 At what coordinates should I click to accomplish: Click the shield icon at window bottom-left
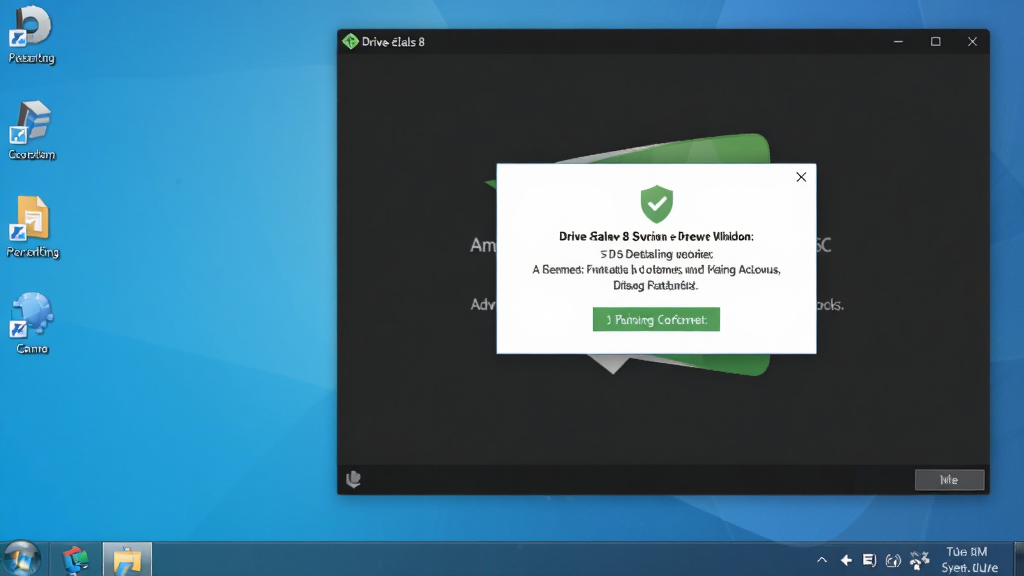[x=353, y=479]
